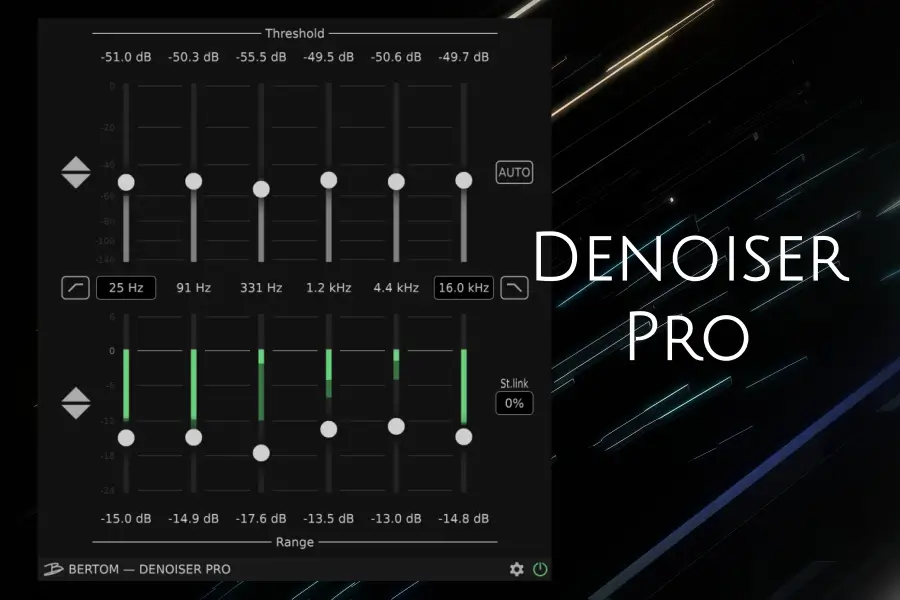This screenshot has width=900, height=600.
Task: Click the 331 Hz band range slider knob
Action: tap(261, 453)
